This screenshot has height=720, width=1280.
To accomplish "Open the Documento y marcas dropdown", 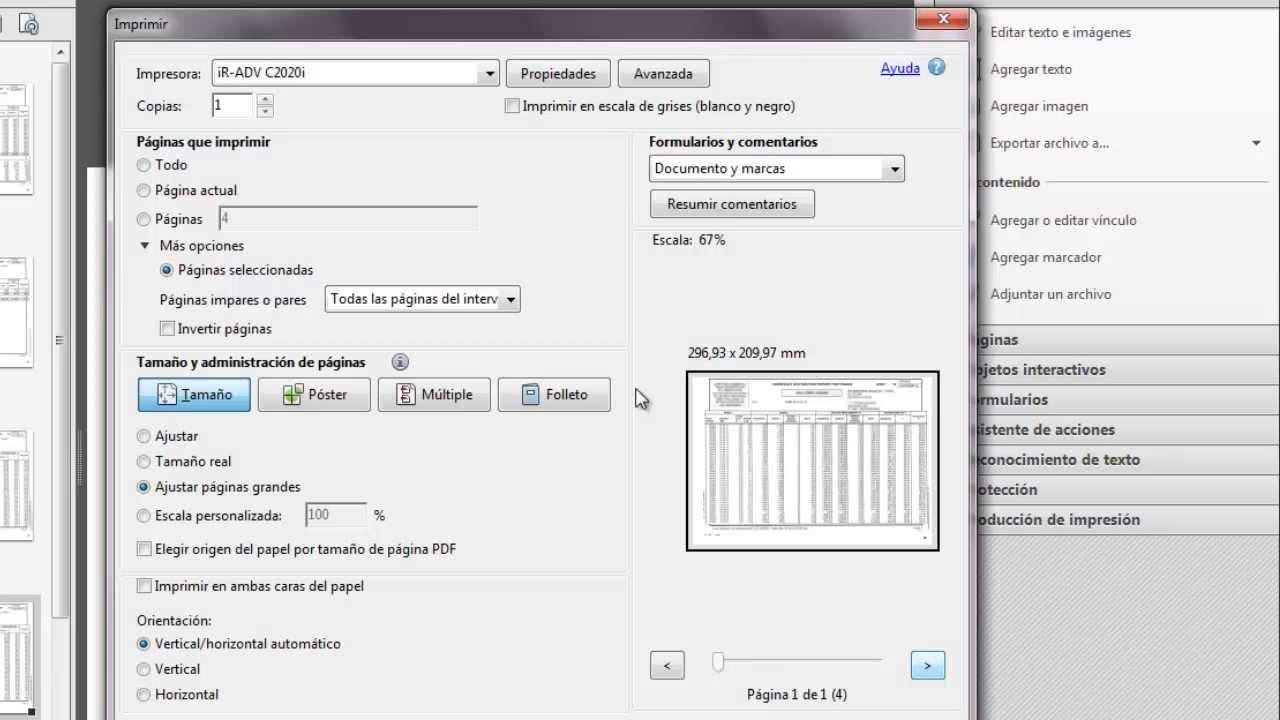I will 894,168.
